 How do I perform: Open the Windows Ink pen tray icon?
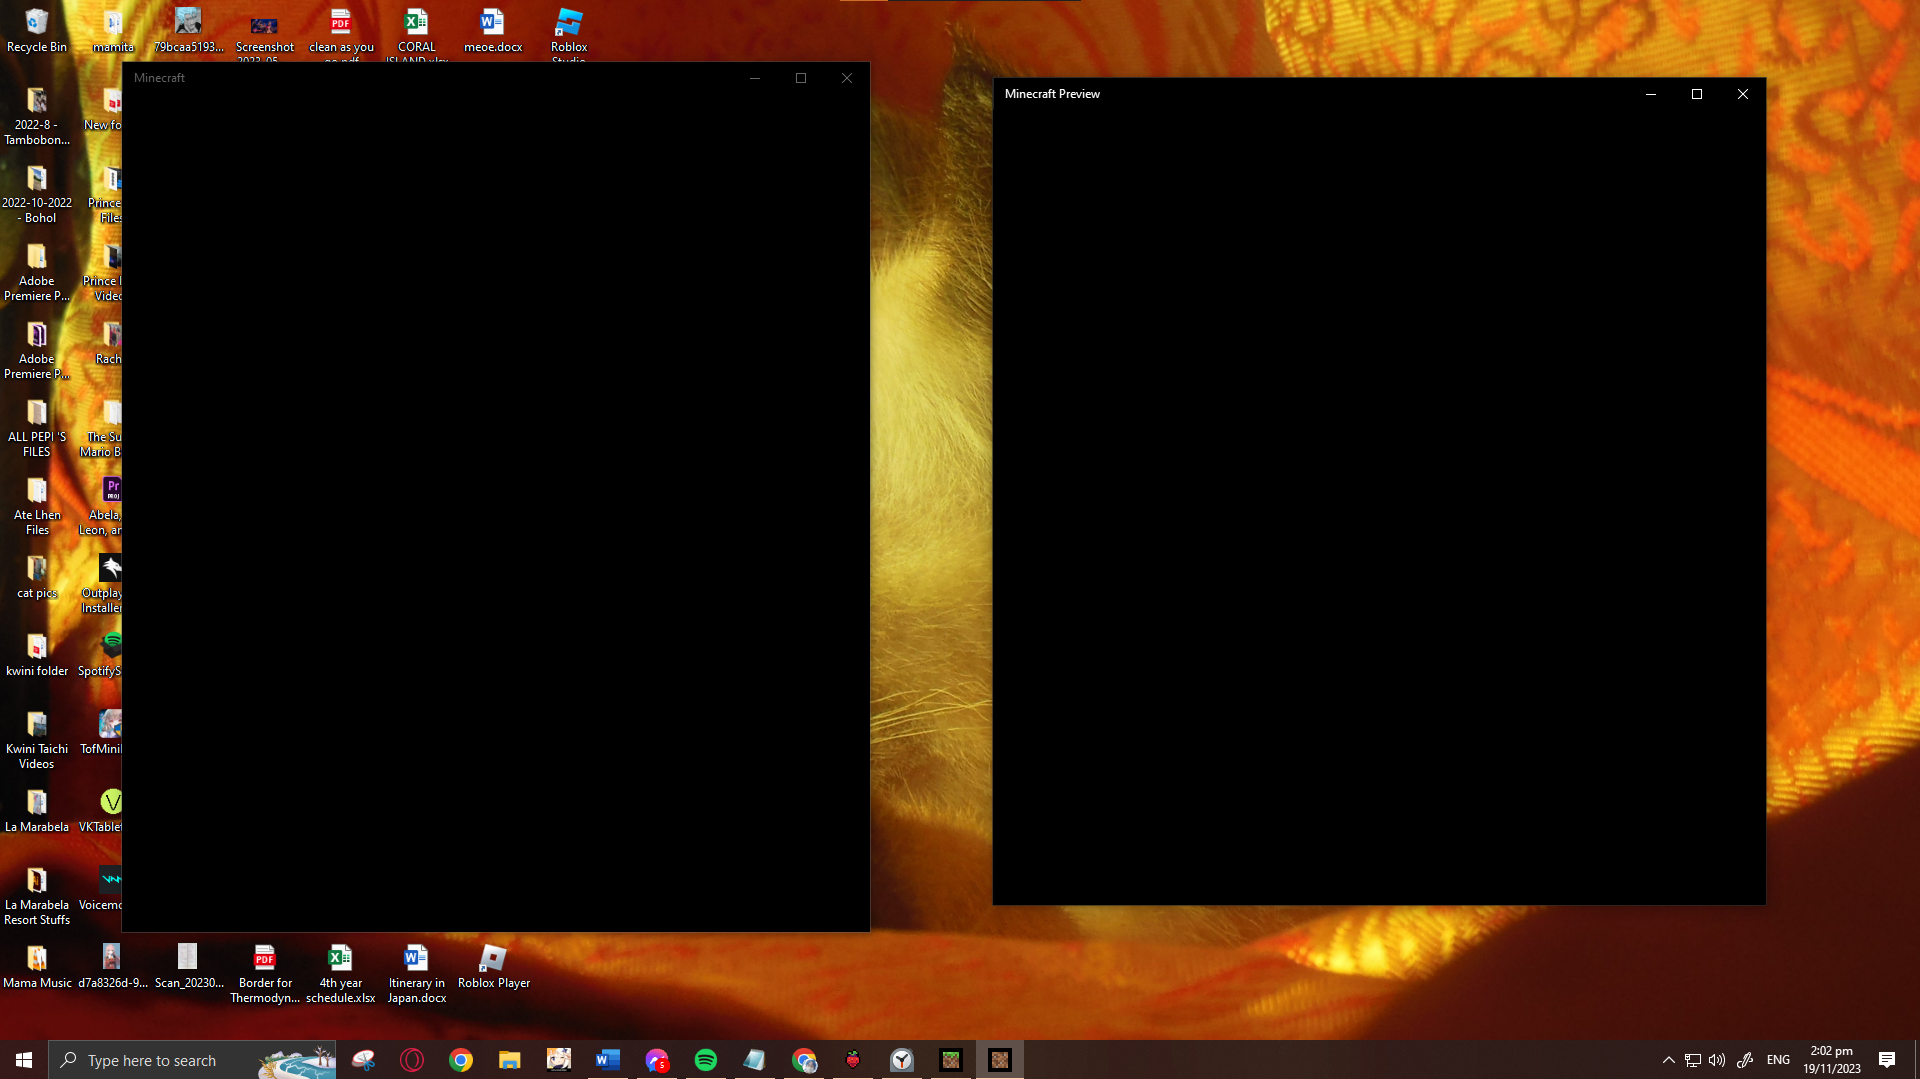pyautogui.click(x=1745, y=1060)
